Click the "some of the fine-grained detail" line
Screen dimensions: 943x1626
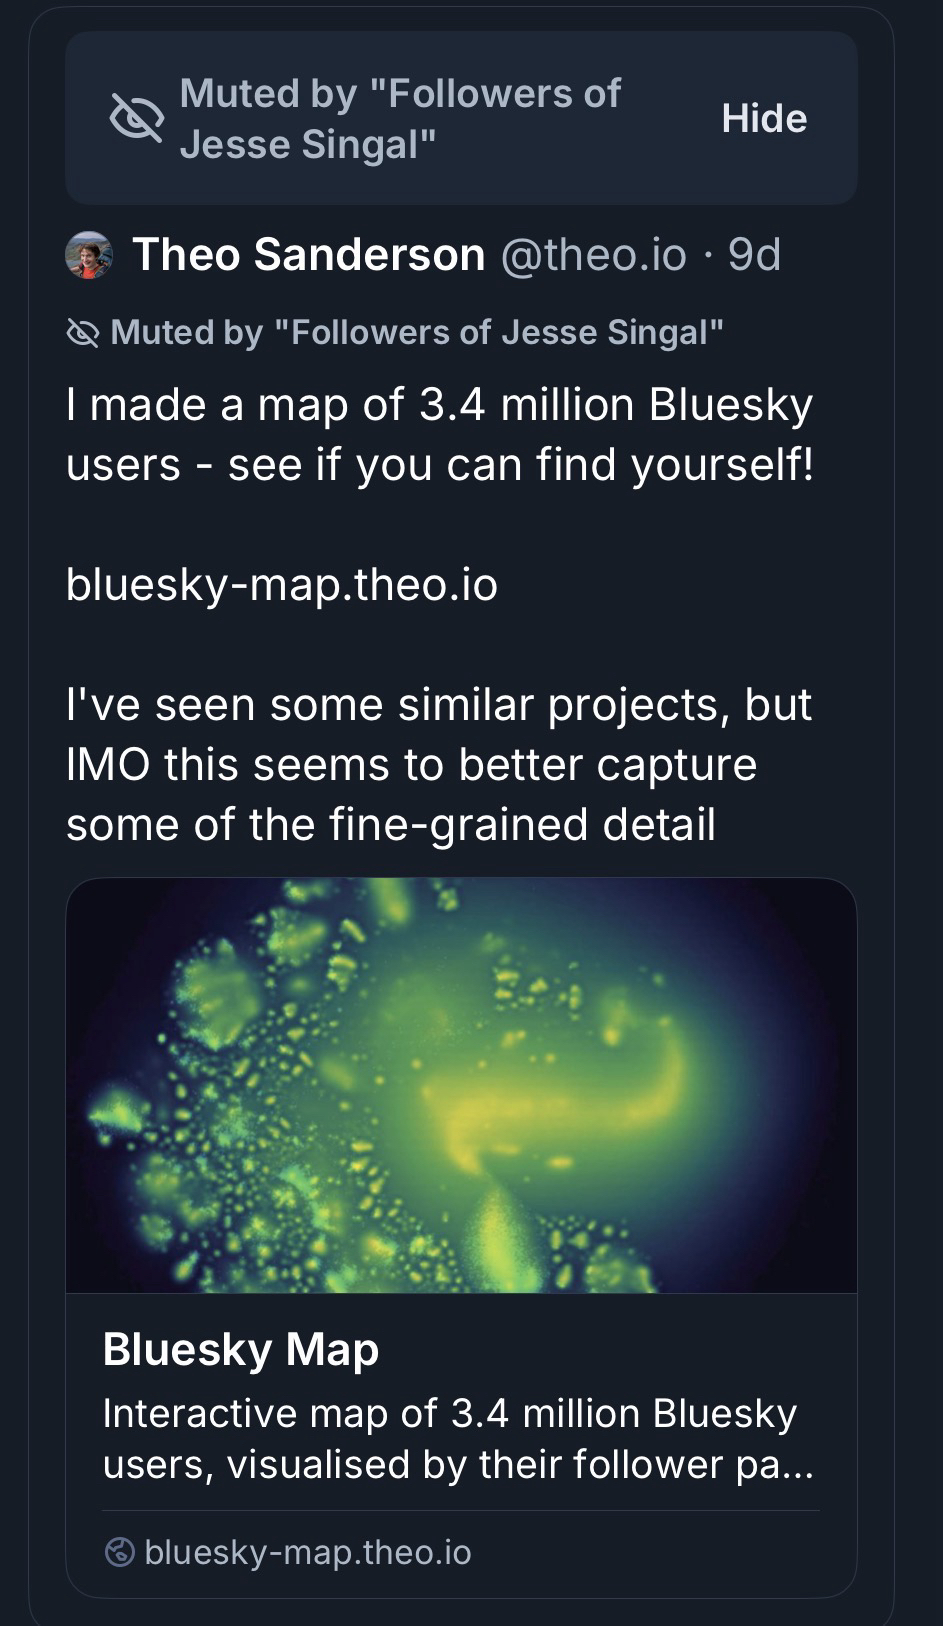(x=390, y=825)
